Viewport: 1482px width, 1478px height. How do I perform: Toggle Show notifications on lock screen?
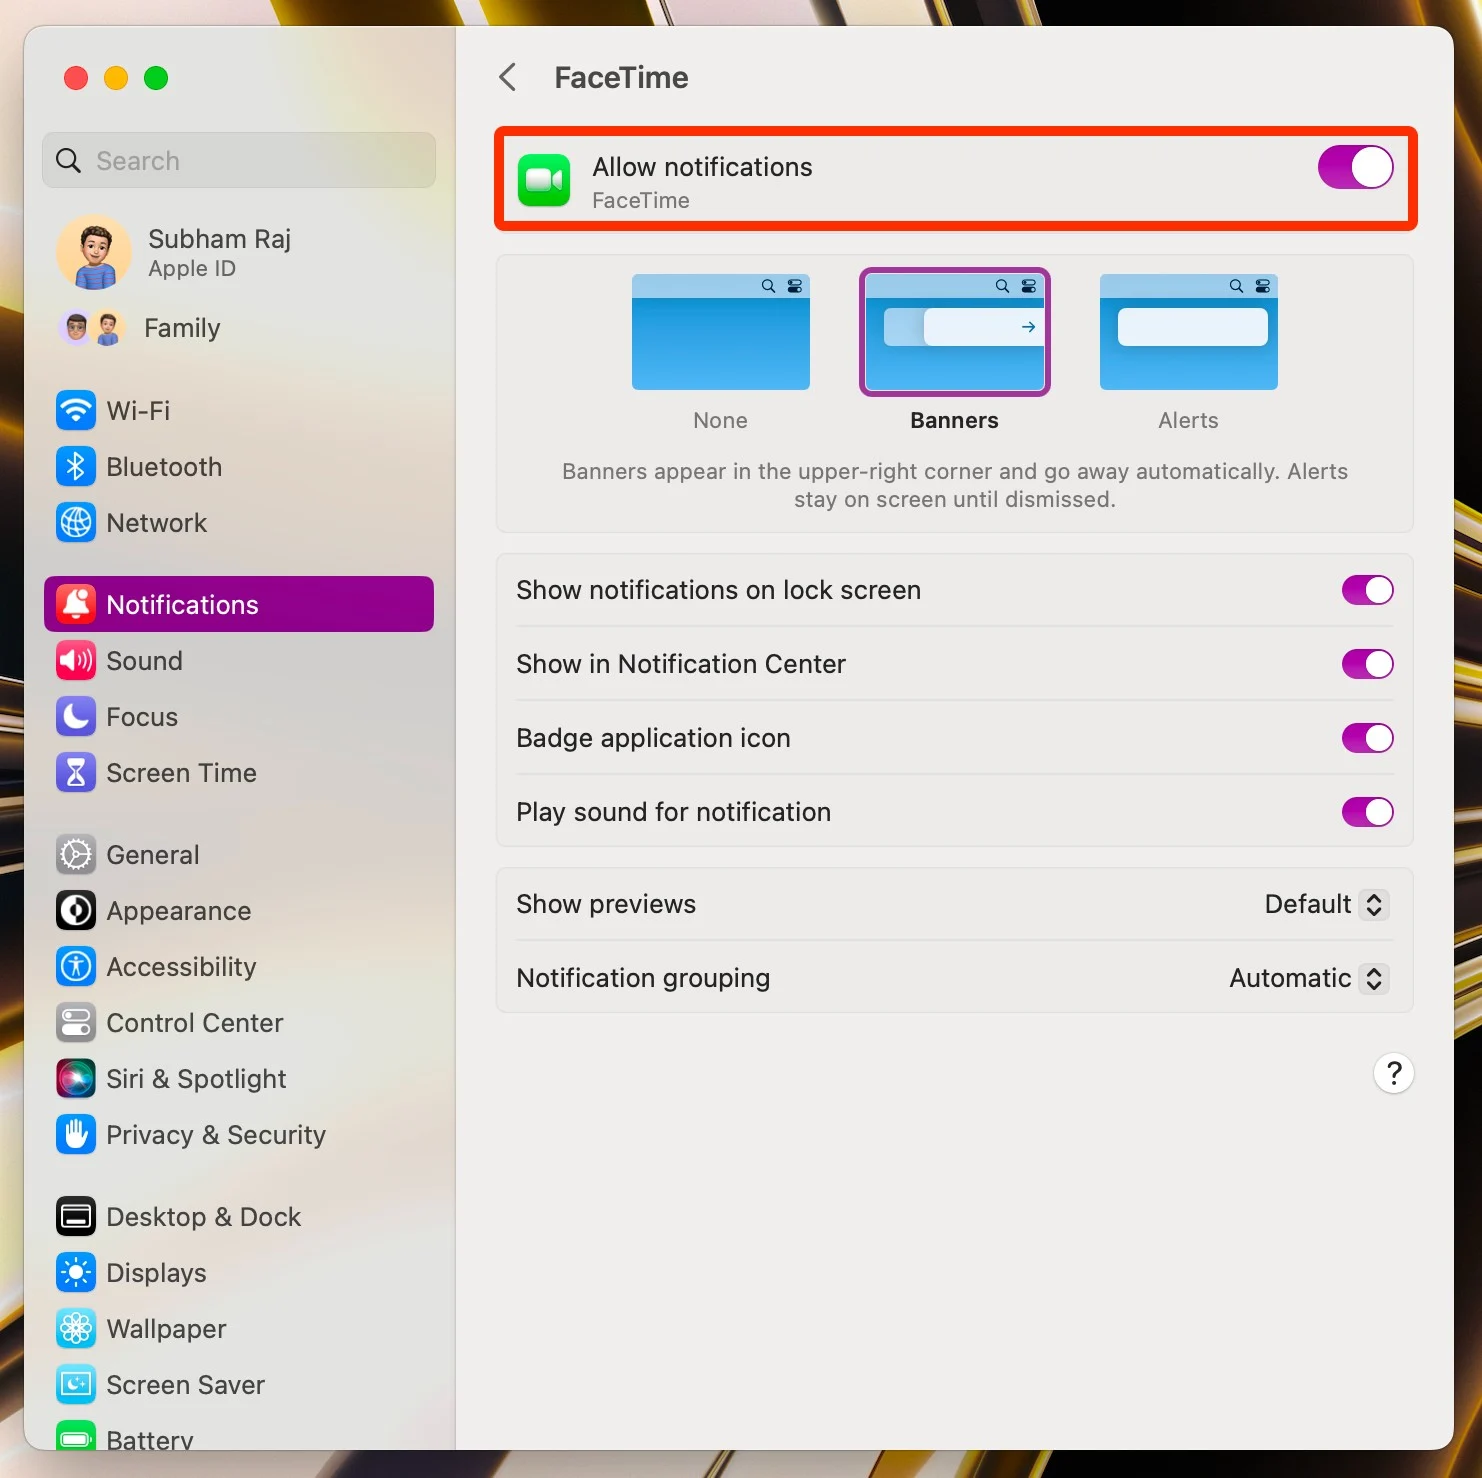coord(1367,591)
